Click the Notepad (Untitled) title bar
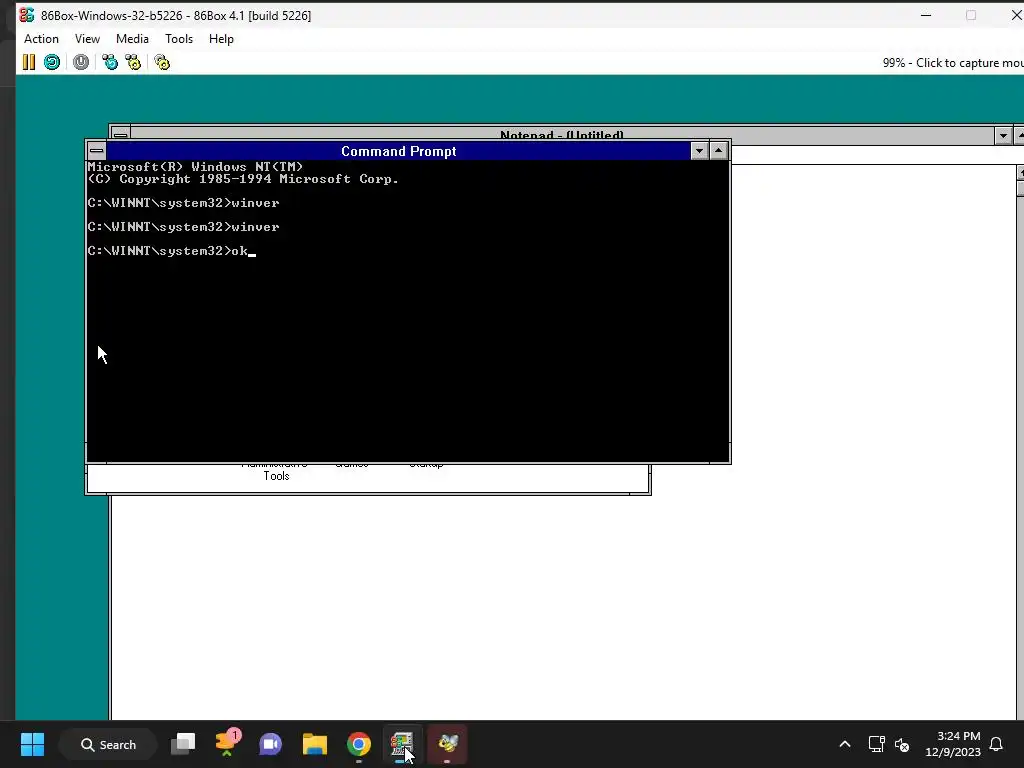 click(562, 133)
